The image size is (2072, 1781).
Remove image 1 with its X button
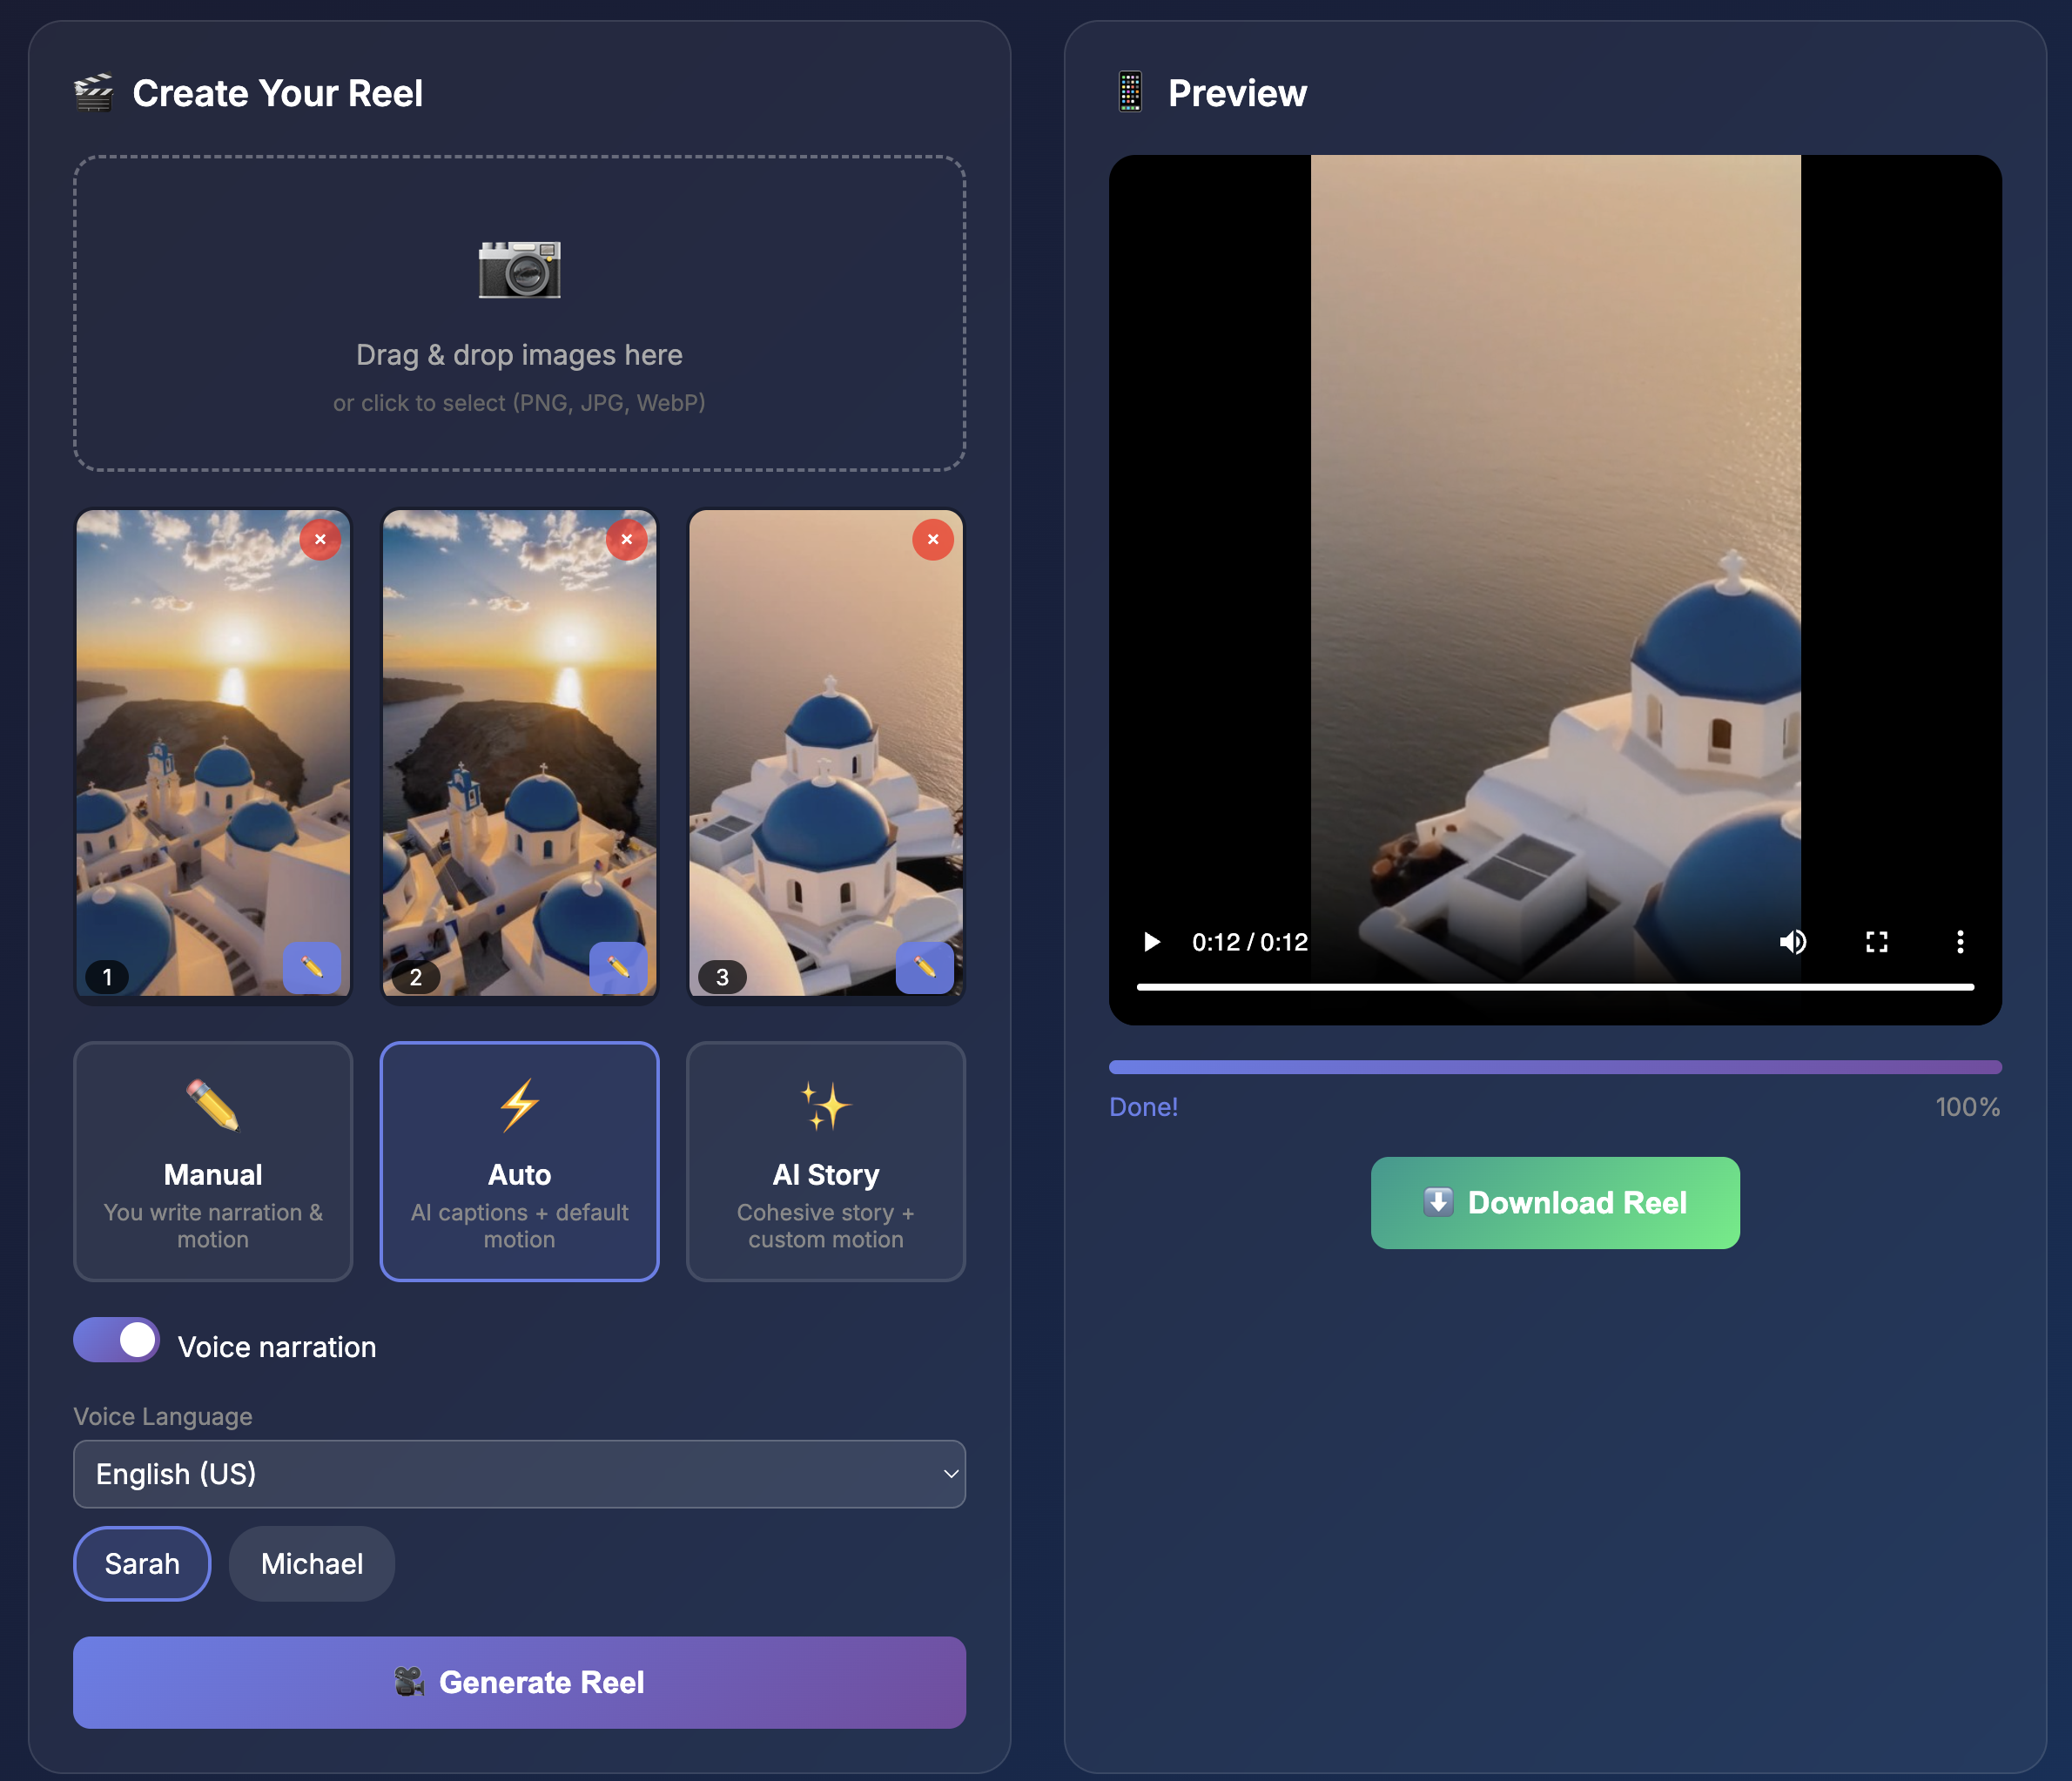pos(320,539)
